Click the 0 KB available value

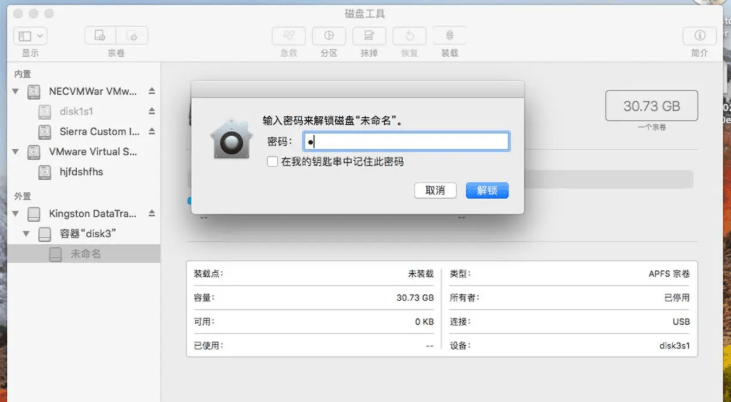point(425,322)
